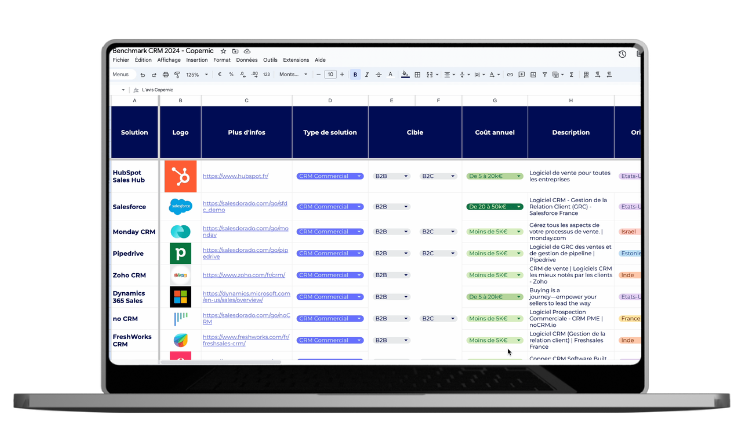Star the Benchmark CRM 2024 document
Image resolution: width=750 pixels, height=434 pixels.
pyautogui.click(x=223, y=51)
